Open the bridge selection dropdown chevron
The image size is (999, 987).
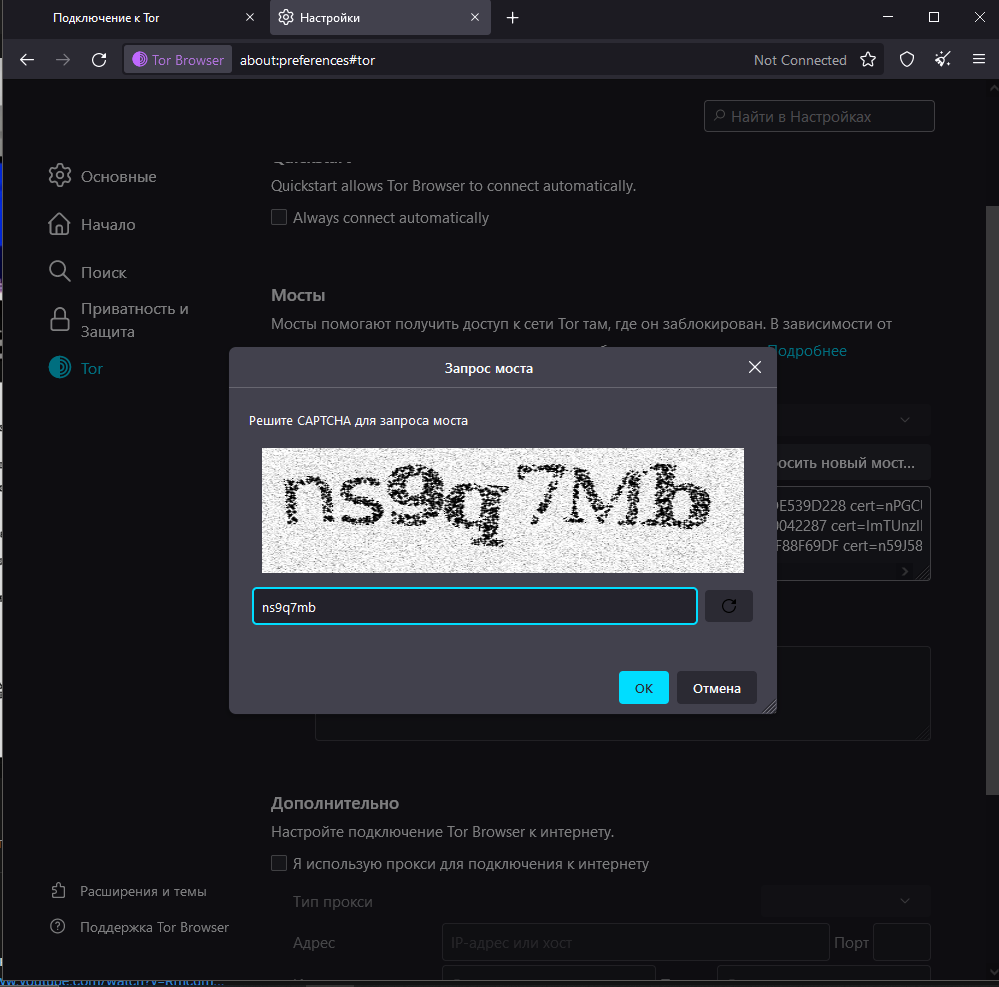[x=905, y=420]
